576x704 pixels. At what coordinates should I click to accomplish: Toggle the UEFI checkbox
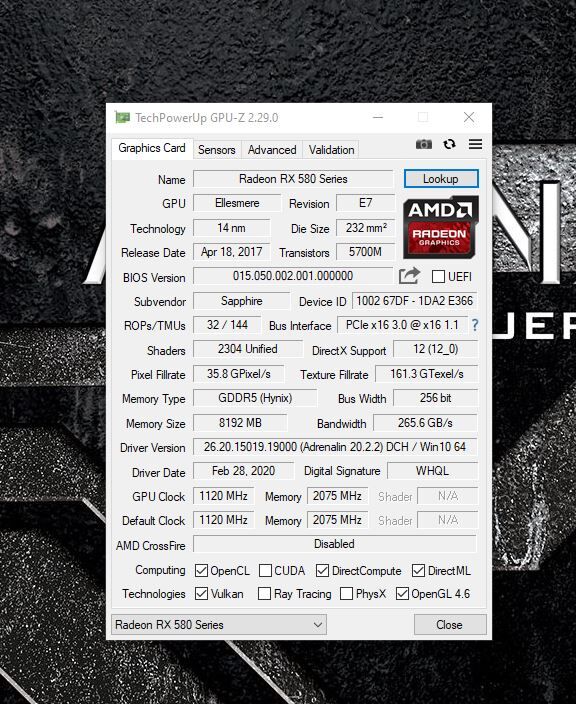(438, 277)
